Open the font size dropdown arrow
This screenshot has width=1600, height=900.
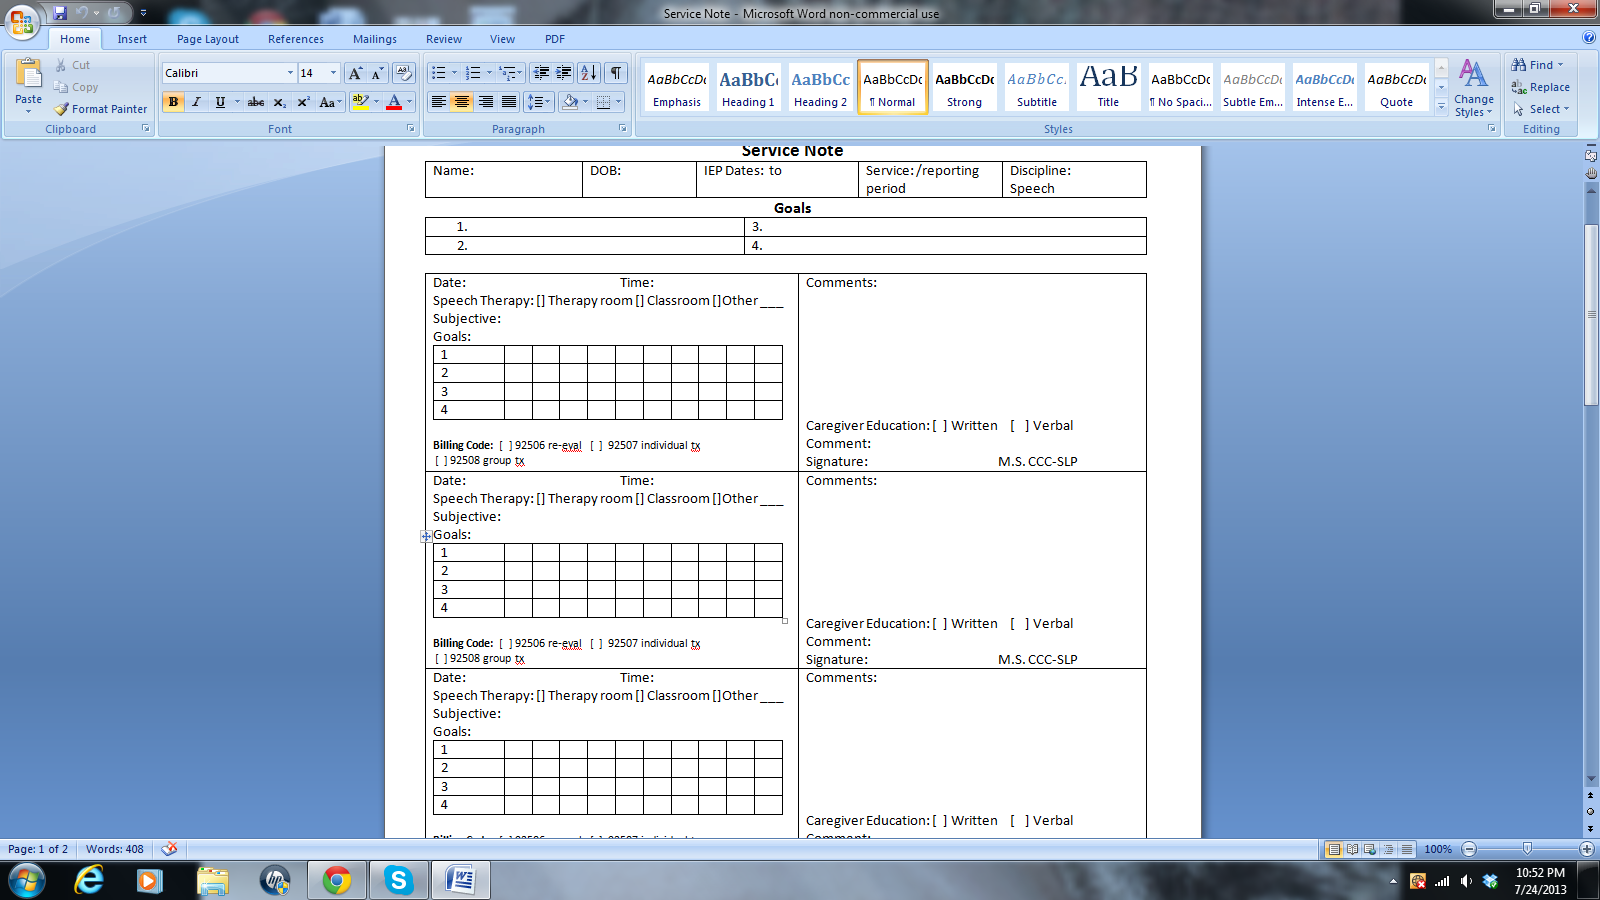coord(333,73)
